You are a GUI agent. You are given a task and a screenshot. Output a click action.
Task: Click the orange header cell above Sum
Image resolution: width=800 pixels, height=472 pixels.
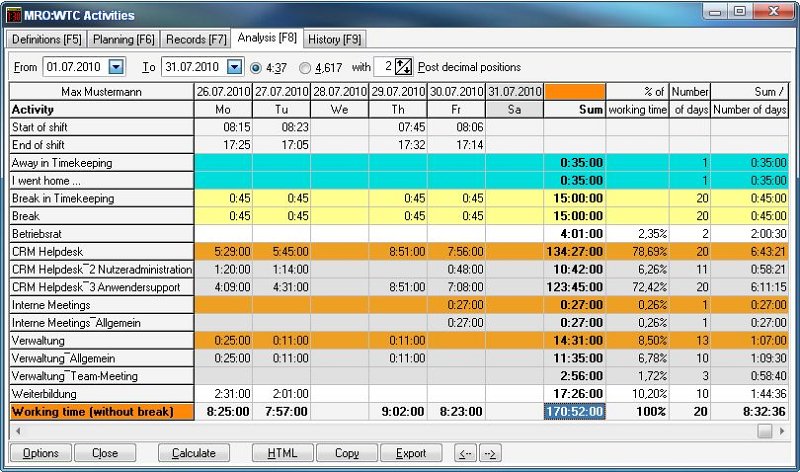(x=574, y=92)
